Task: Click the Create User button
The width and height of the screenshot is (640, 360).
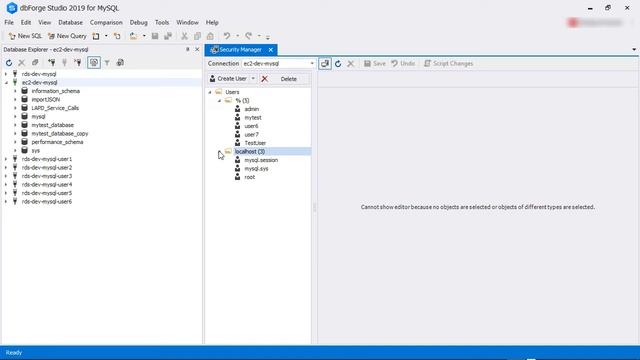Action: pos(228,79)
